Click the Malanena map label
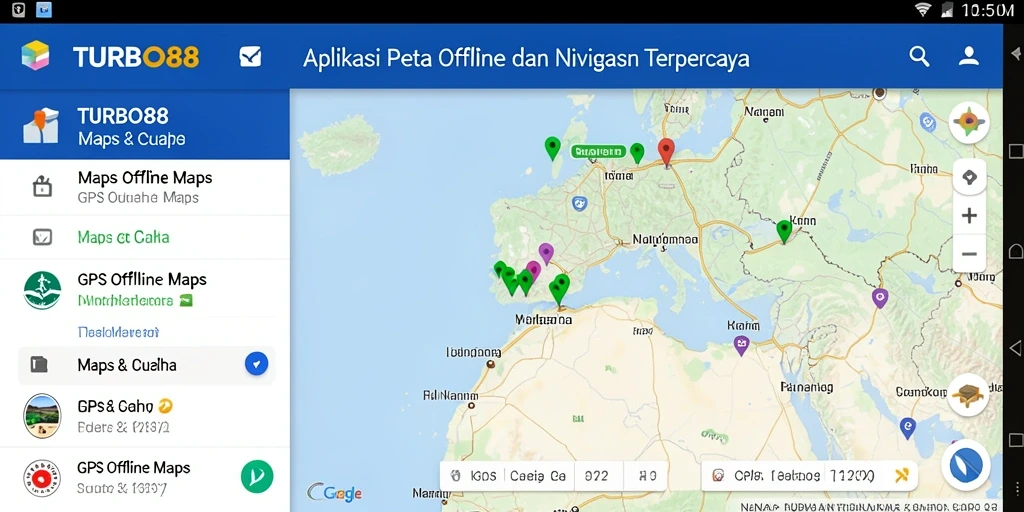 [x=543, y=320]
